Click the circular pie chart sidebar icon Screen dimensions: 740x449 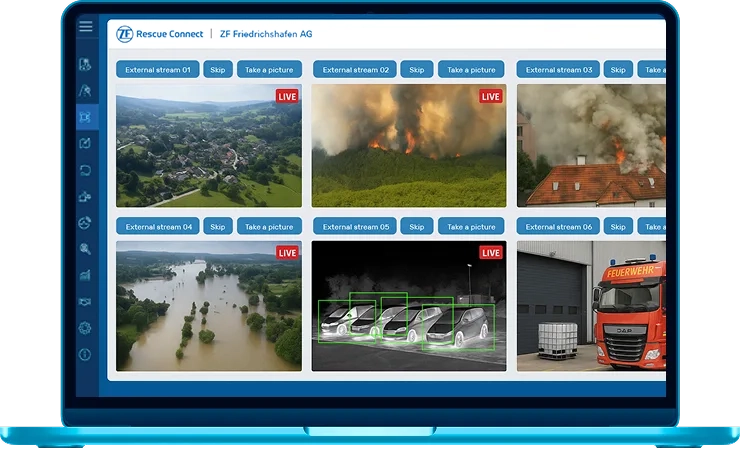[x=86, y=223]
